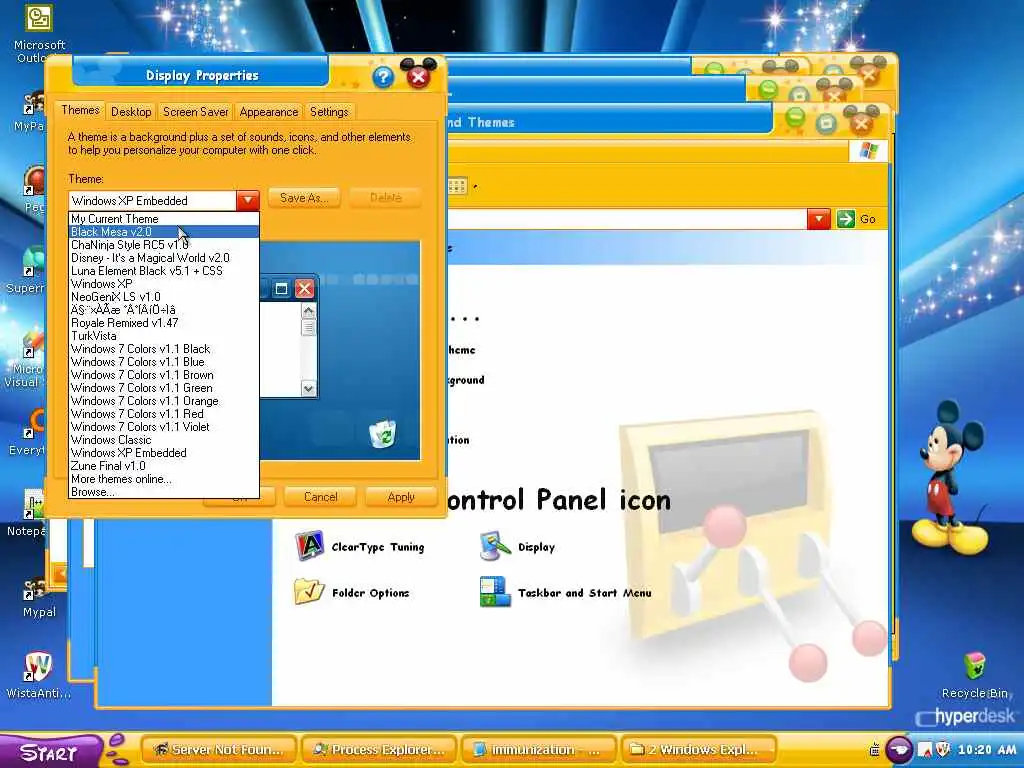
Task: Open the Microsoft Outlook desktop icon
Action: [39, 34]
